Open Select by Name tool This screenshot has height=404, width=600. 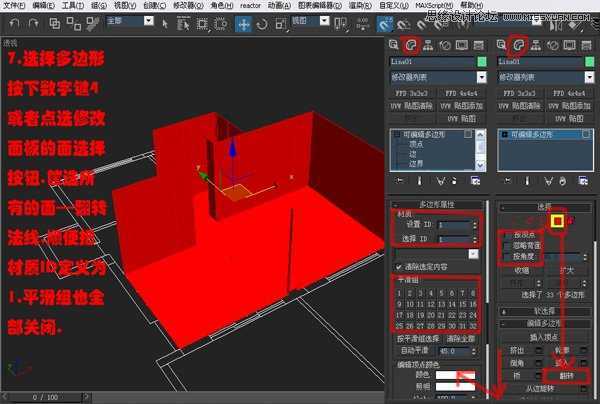(183, 24)
